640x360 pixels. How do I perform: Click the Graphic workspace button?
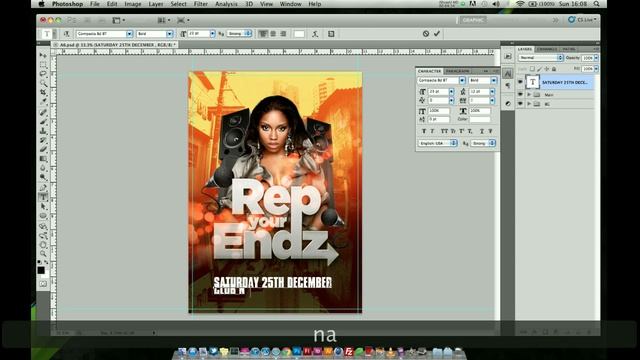(473, 20)
